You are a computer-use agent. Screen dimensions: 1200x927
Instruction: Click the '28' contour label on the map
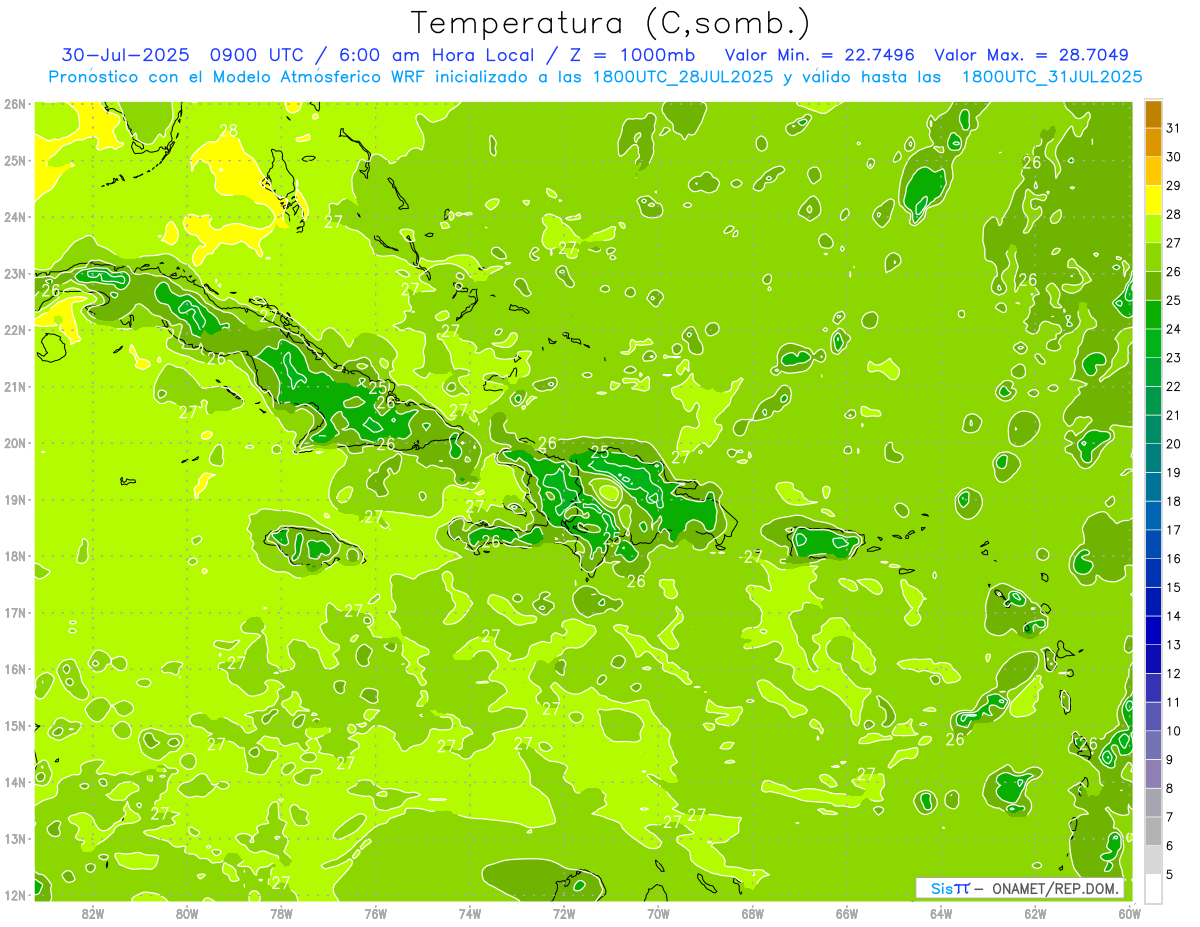click(228, 130)
